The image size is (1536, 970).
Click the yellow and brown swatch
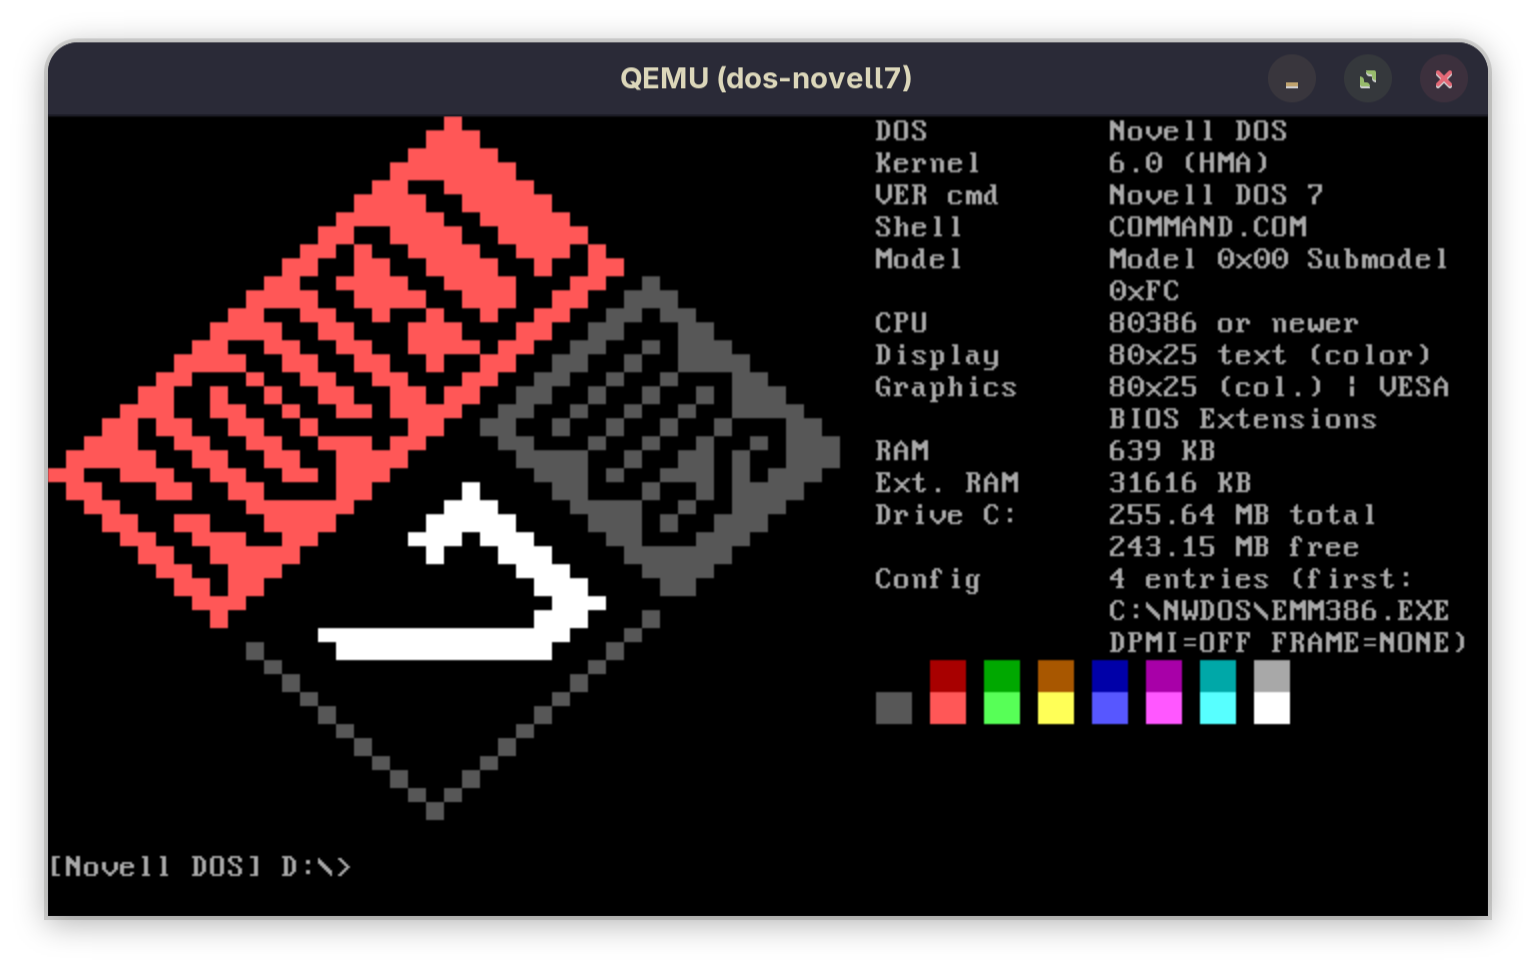1055,692
